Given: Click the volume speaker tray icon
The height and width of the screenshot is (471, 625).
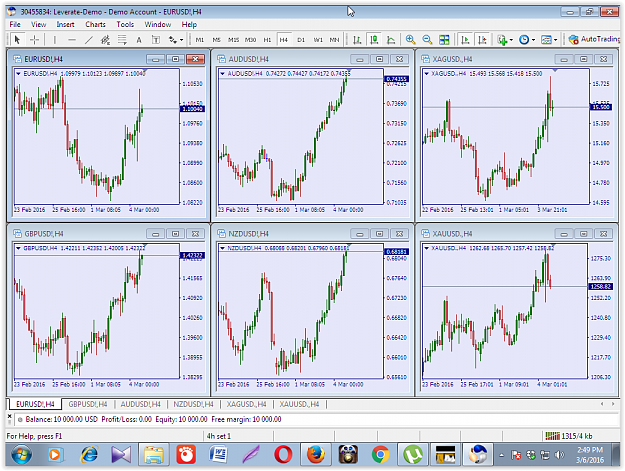Looking at the screenshot, I should click(x=560, y=455).
